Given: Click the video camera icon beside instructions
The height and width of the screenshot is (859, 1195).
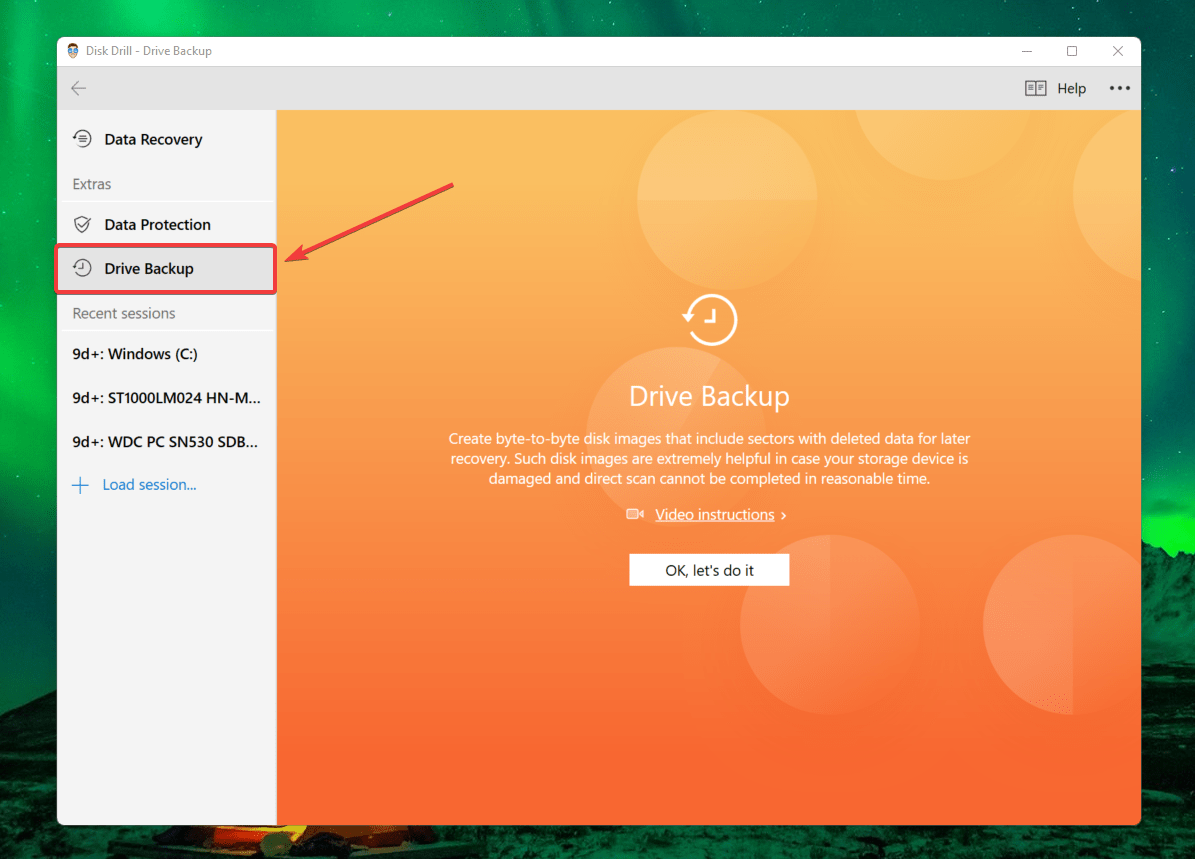Looking at the screenshot, I should pyautogui.click(x=635, y=514).
